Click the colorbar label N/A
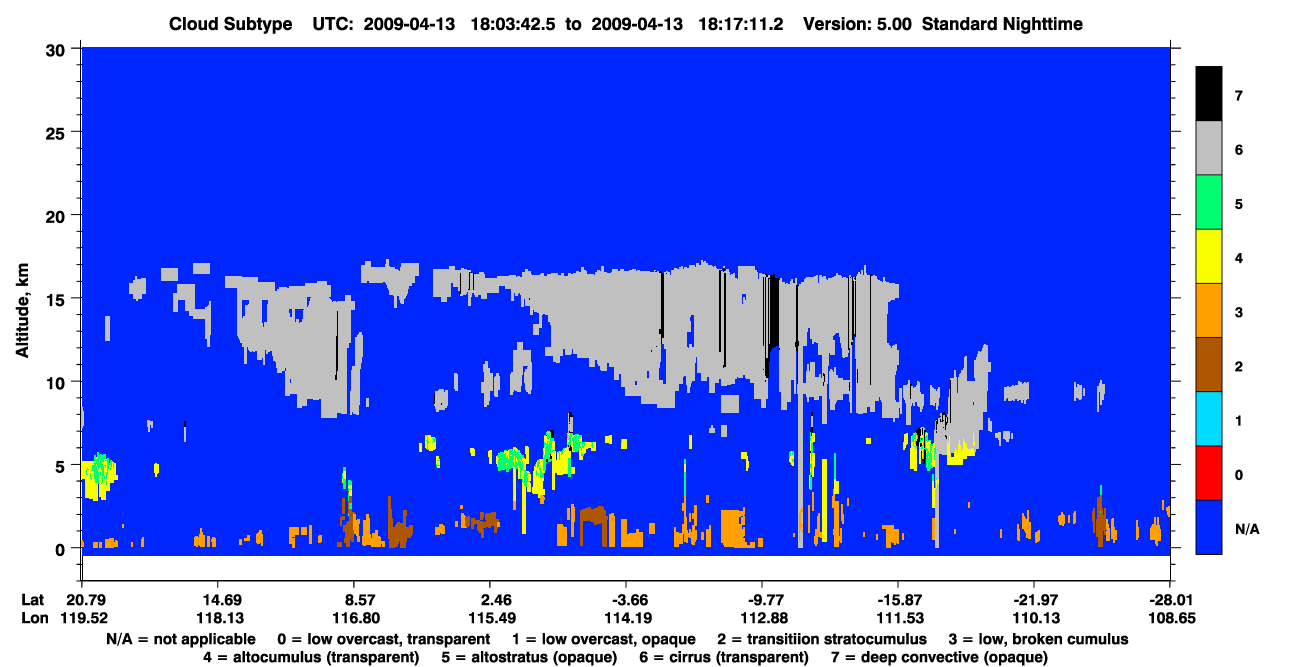 pyautogui.click(x=1247, y=528)
